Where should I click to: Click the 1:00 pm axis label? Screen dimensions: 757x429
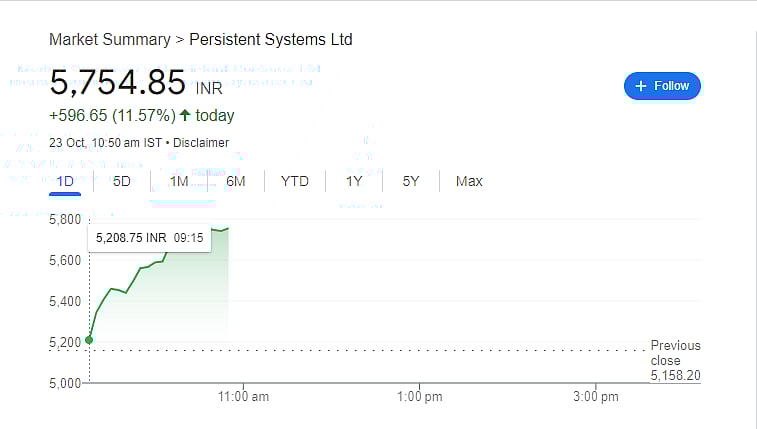tap(419, 397)
